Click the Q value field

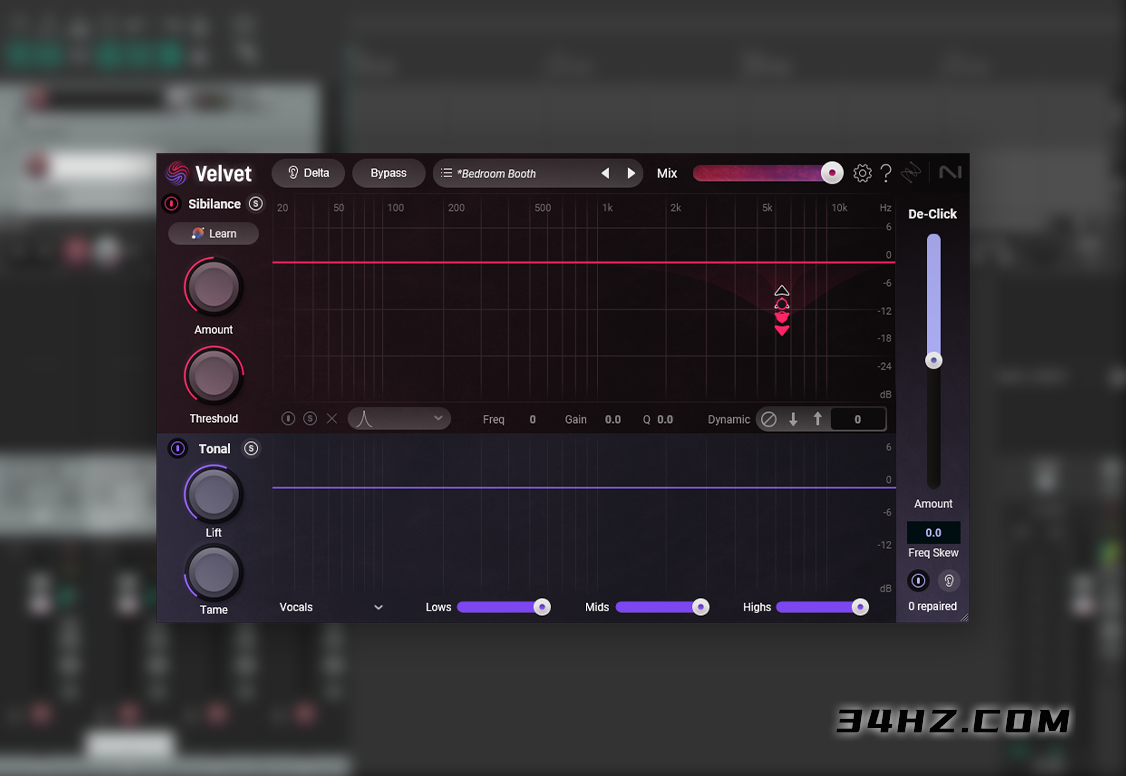tap(665, 419)
